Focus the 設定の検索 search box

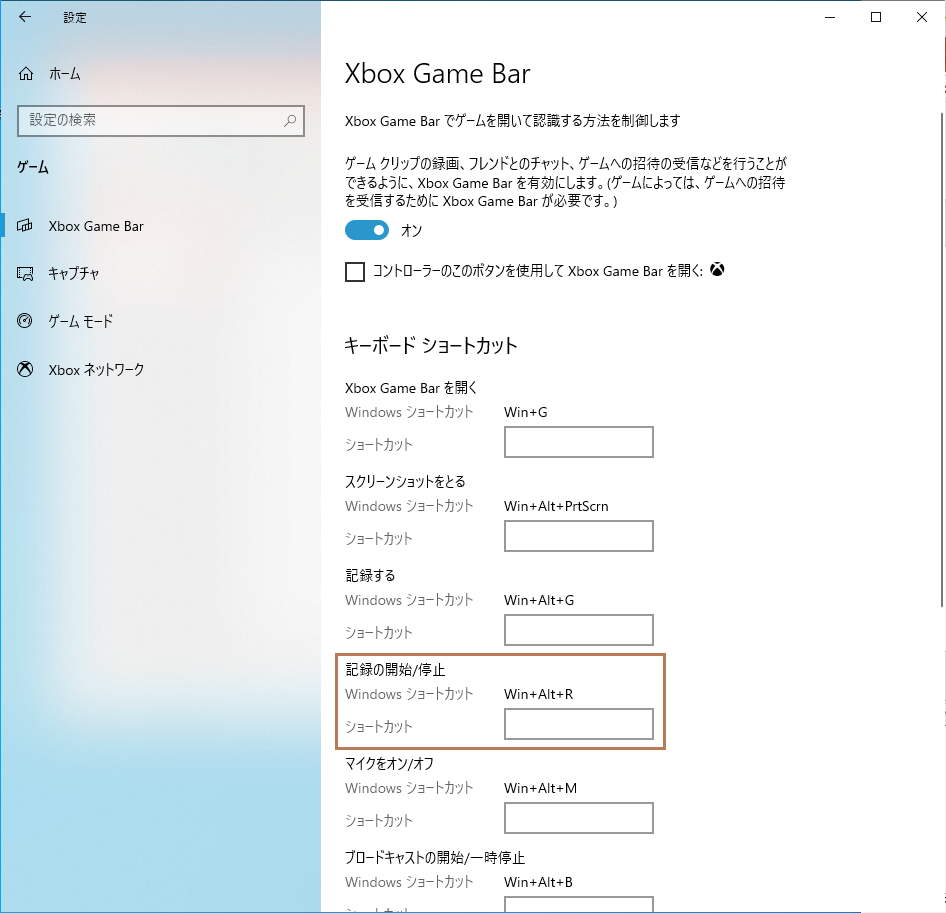pos(160,121)
